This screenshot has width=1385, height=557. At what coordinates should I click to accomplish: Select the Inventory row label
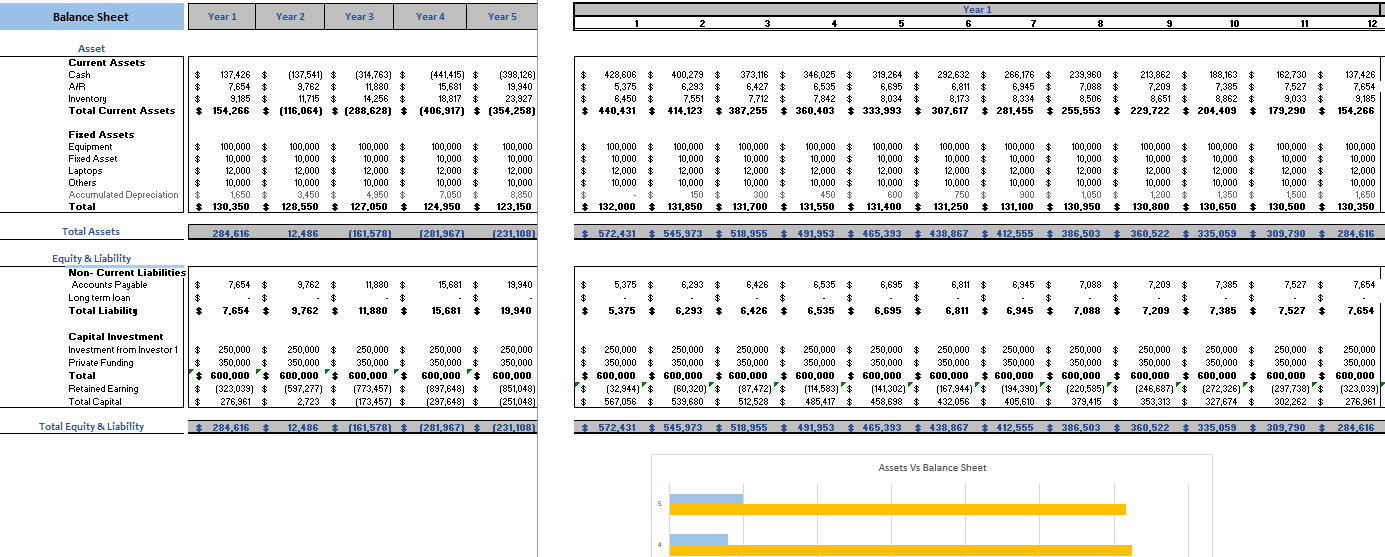(87, 99)
